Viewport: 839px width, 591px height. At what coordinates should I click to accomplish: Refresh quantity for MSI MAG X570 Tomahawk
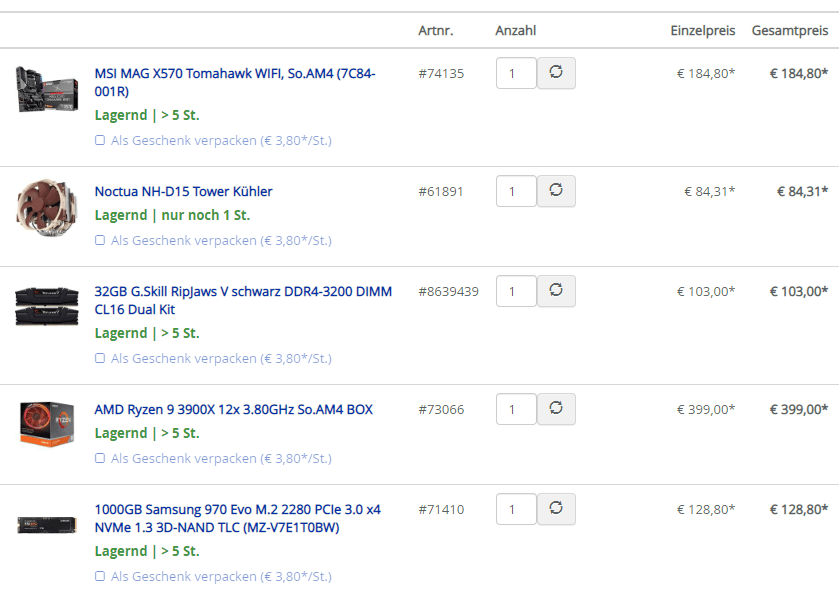click(556, 73)
